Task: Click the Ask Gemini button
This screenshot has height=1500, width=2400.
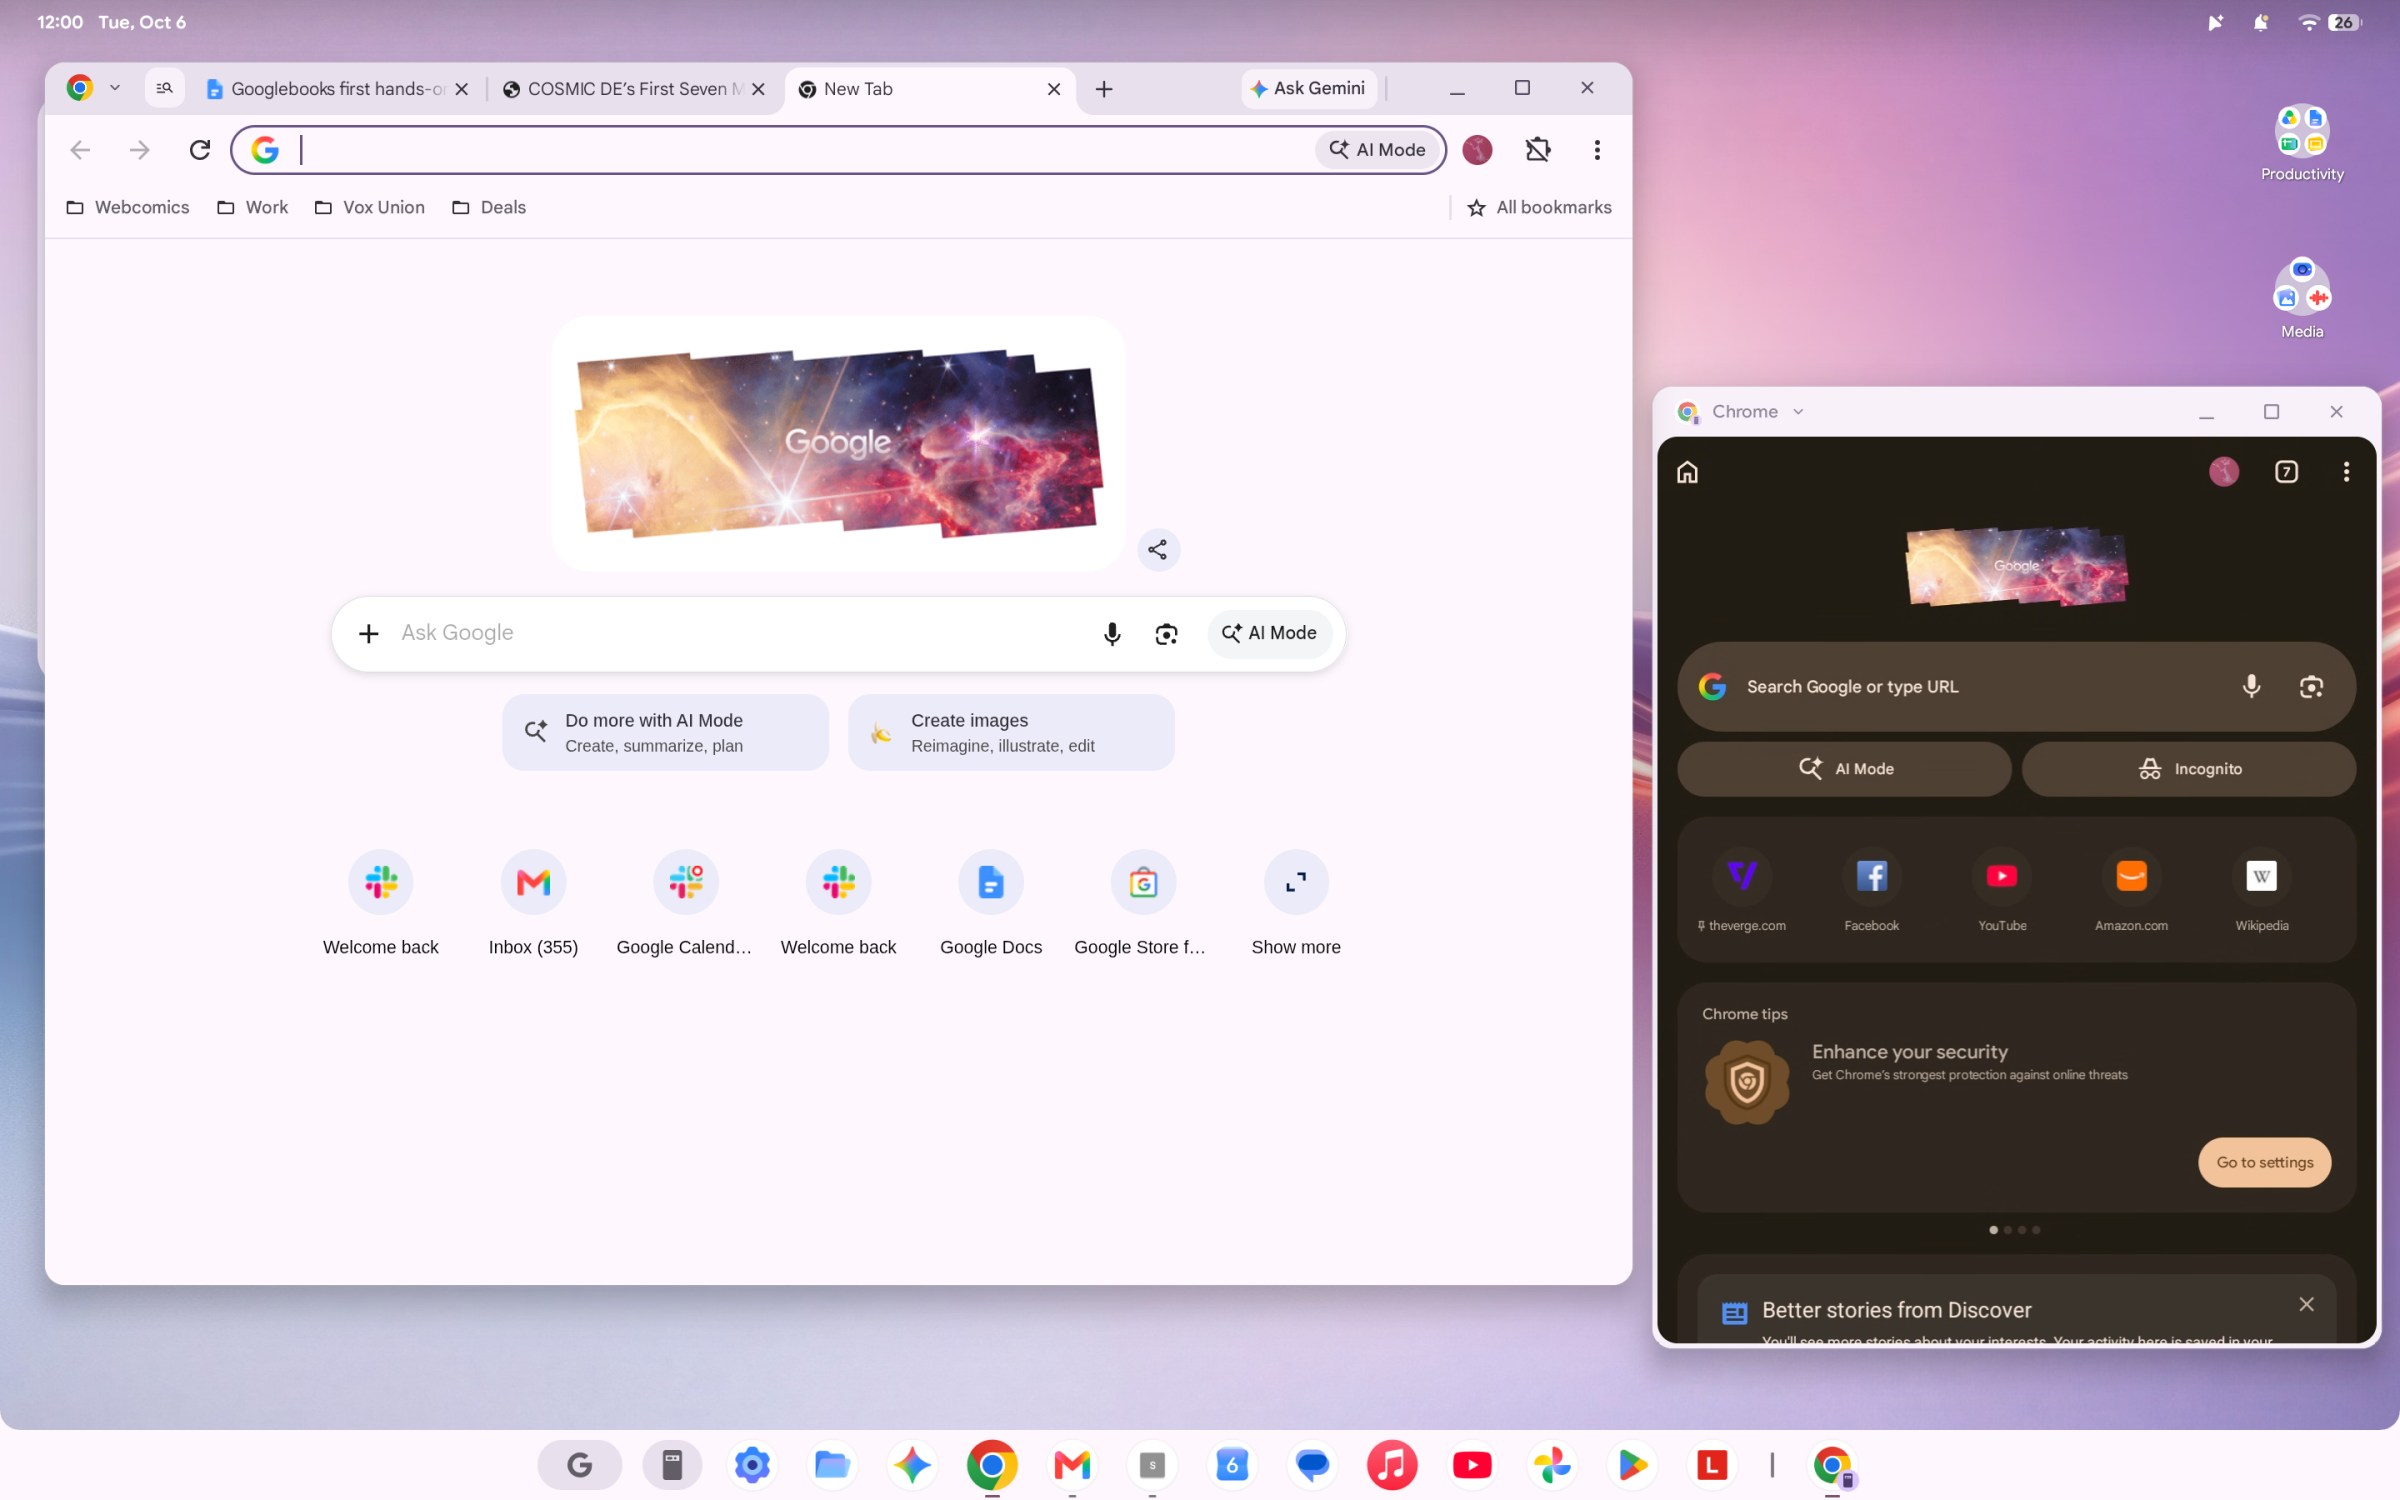Action: [x=1309, y=88]
